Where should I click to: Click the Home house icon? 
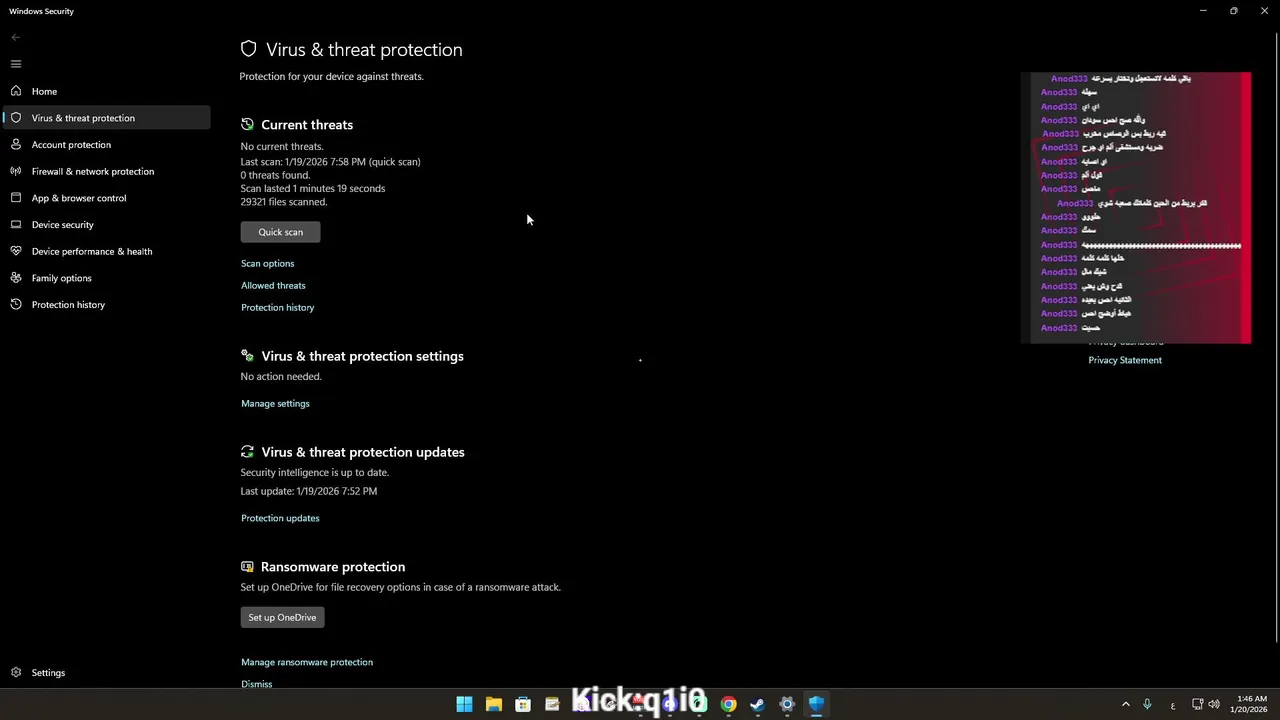click(16, 91)
